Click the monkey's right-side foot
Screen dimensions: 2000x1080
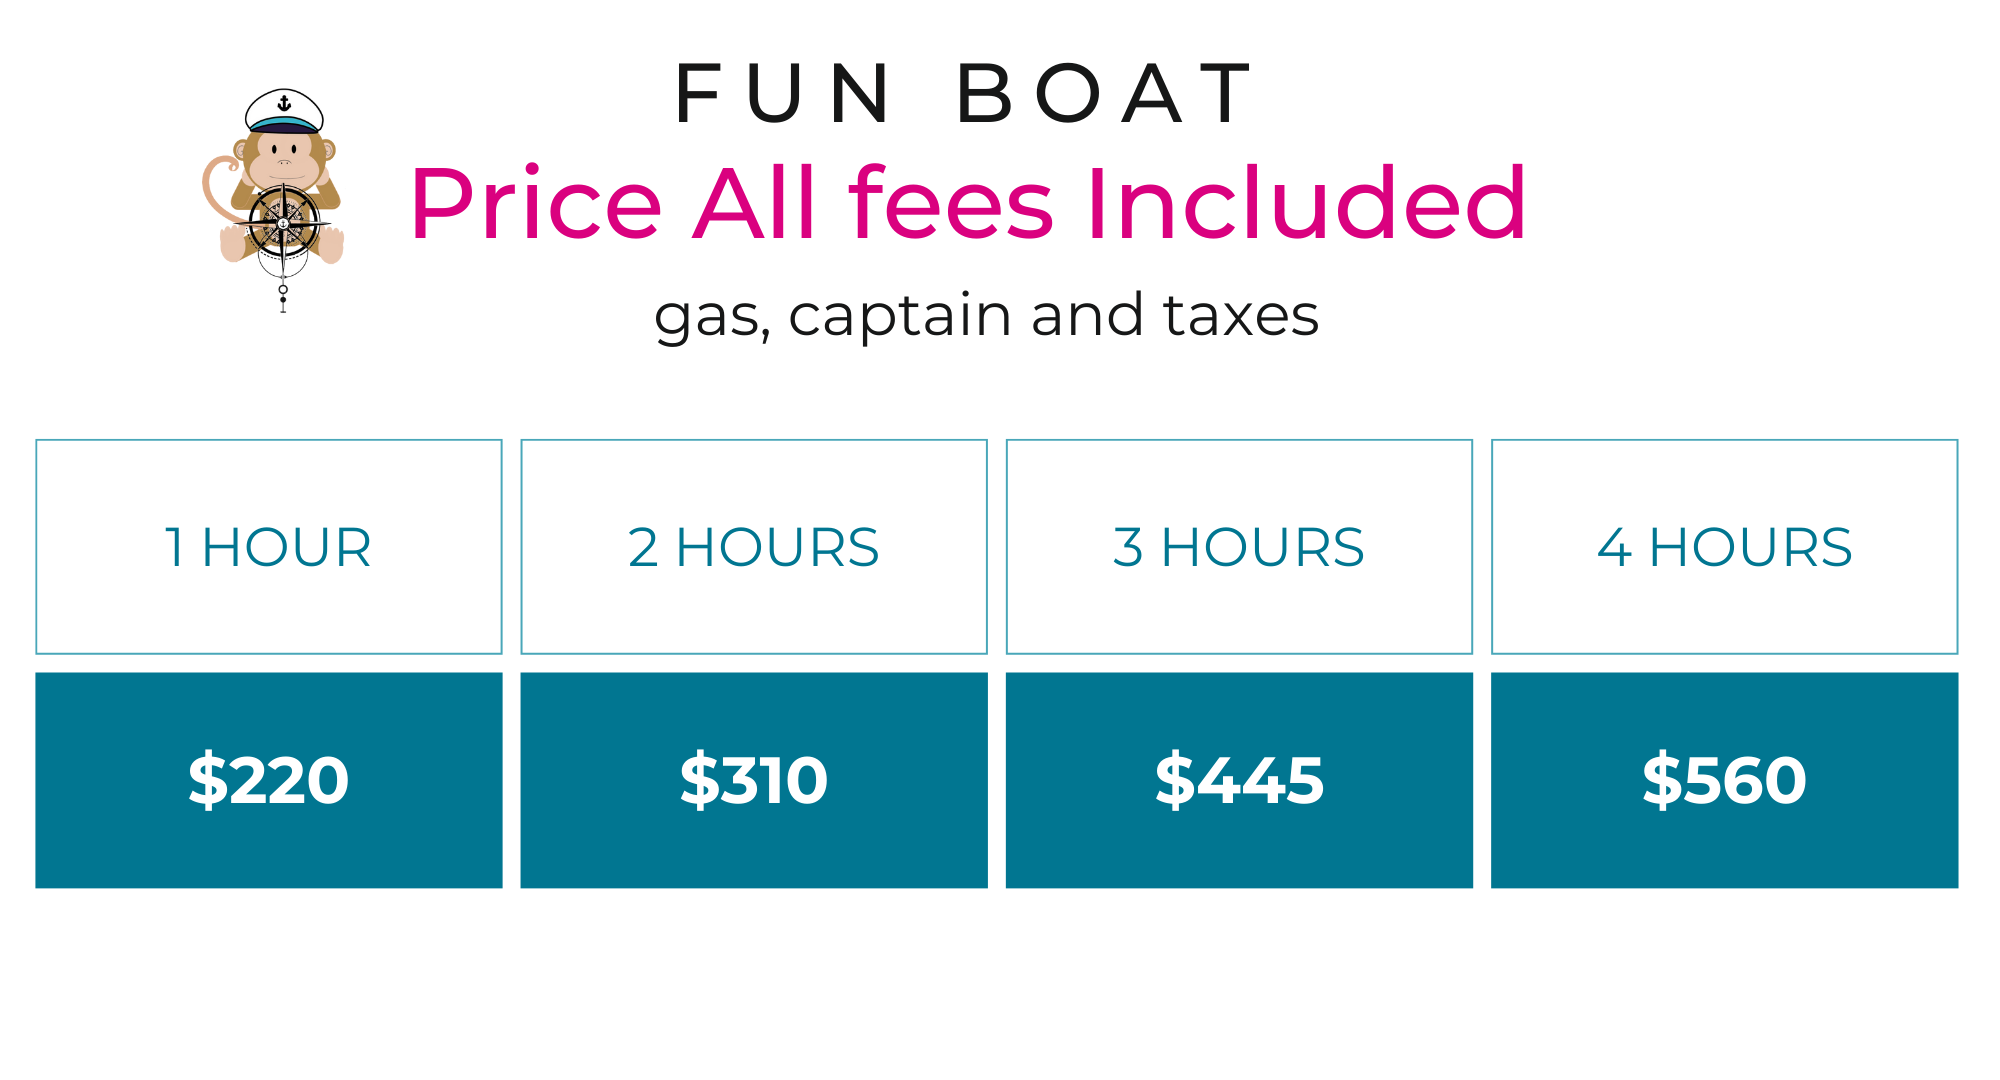(331, 244)
